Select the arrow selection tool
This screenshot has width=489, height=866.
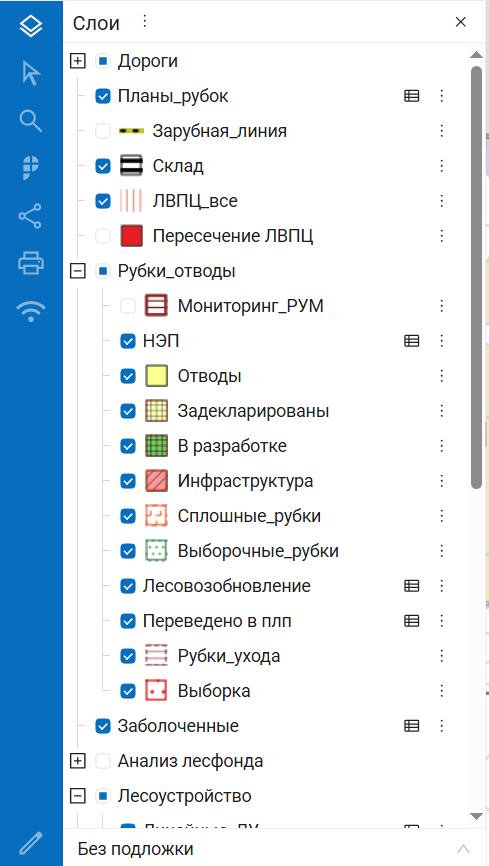tap(31, 73)
